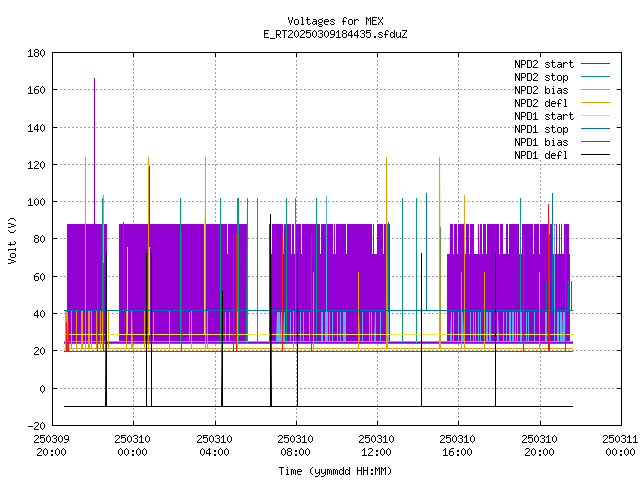Click x-axis tick label 250310 16:00
The height and width of the screenshot is (480, 640).
pos(458,446)
